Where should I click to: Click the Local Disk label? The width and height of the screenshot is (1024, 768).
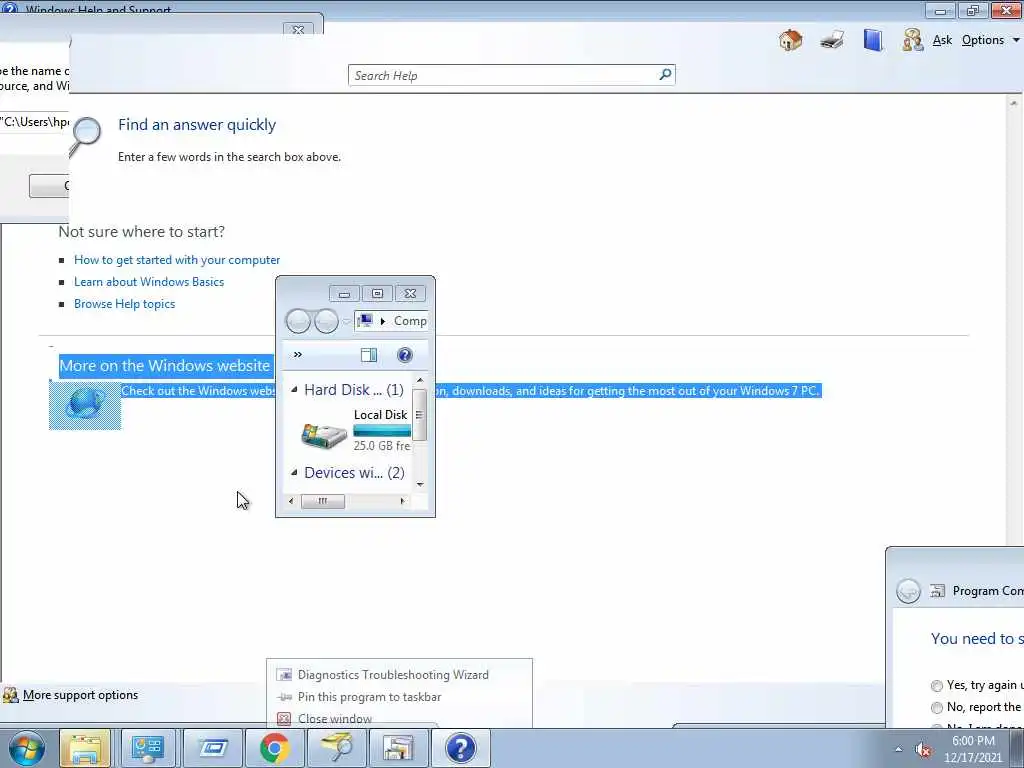click(381, 415)
